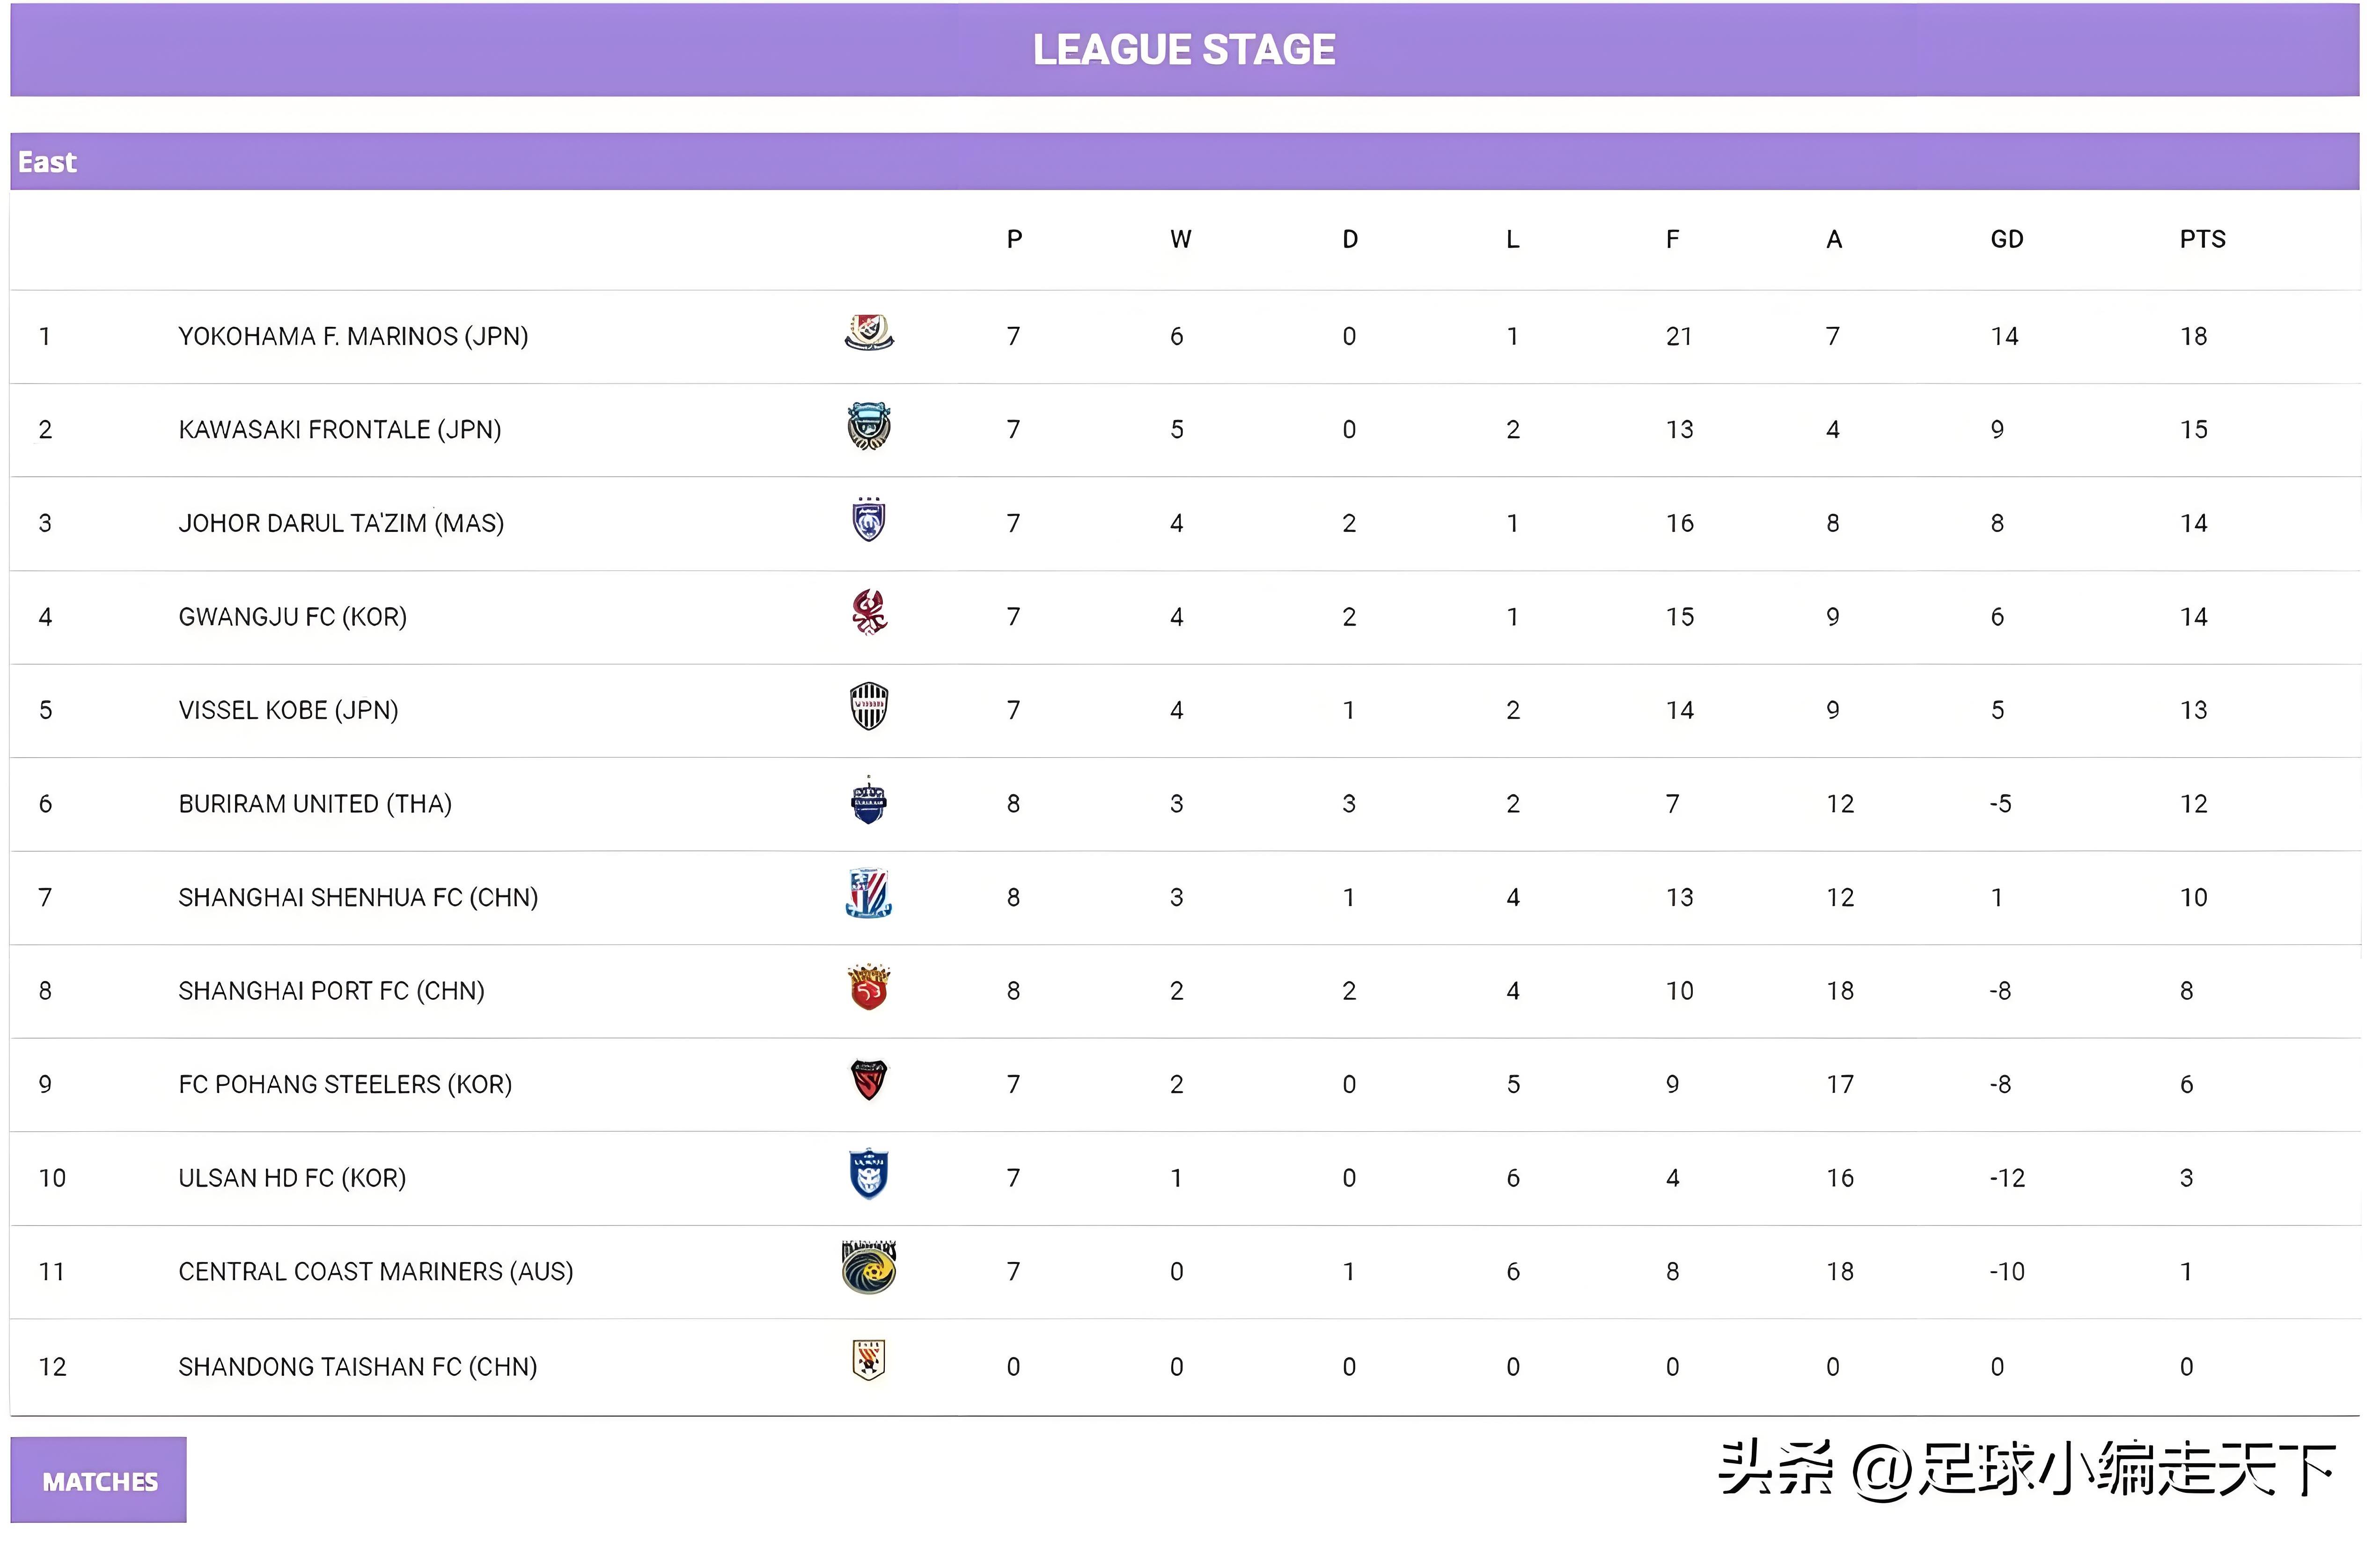Viewport: 2380px width, 1542px height.
Task: Click the Kawasaki Frontale team logo
Action: tap(869, 427)
